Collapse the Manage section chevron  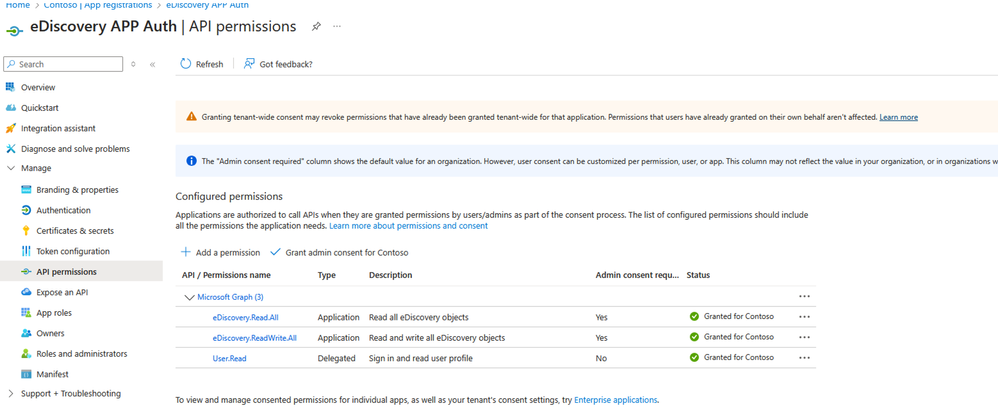pos(11,168)
